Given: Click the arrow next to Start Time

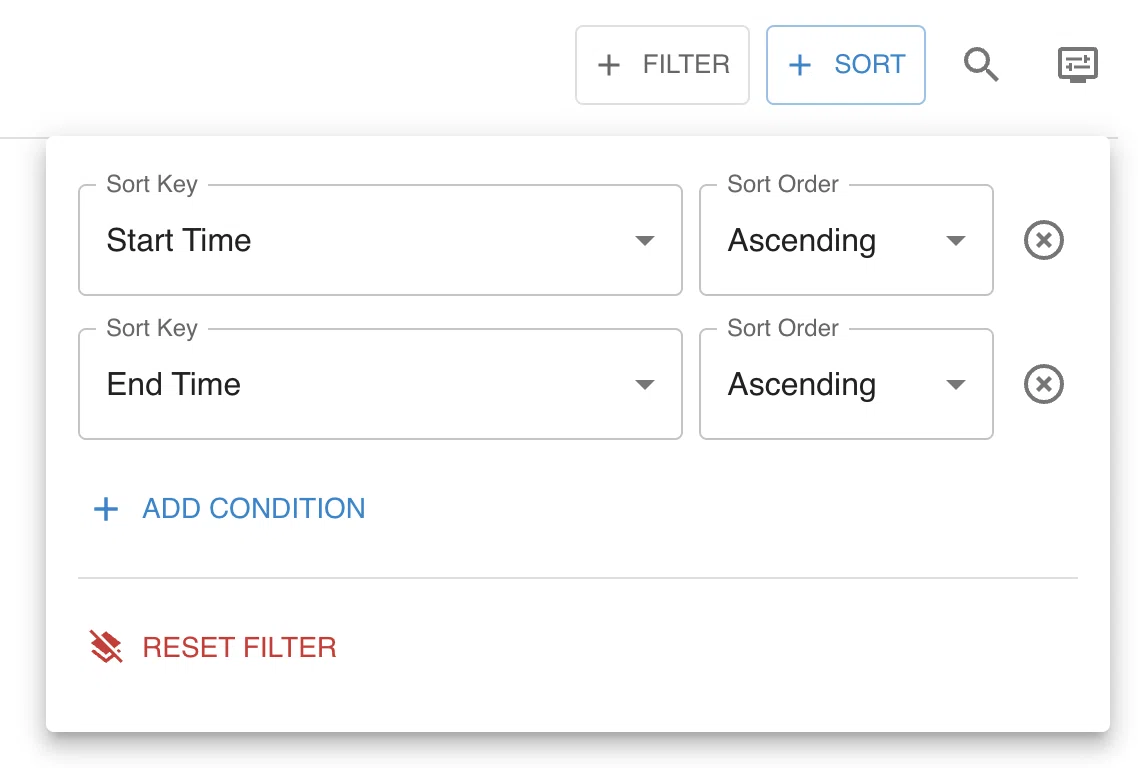Looking at the screenshot, I should pos(644,240).
